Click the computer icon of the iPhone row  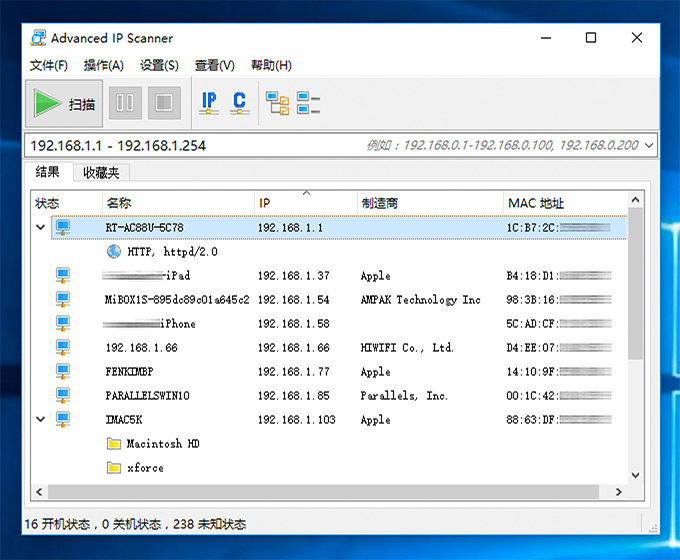[63, 323]
